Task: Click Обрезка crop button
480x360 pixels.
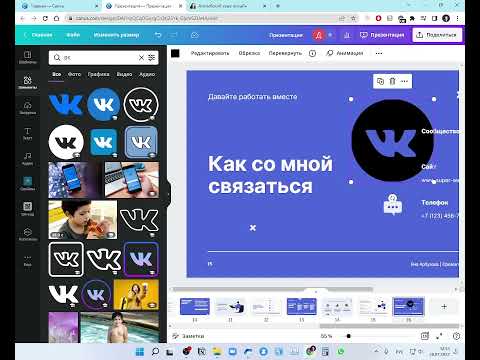Action: 249,53
